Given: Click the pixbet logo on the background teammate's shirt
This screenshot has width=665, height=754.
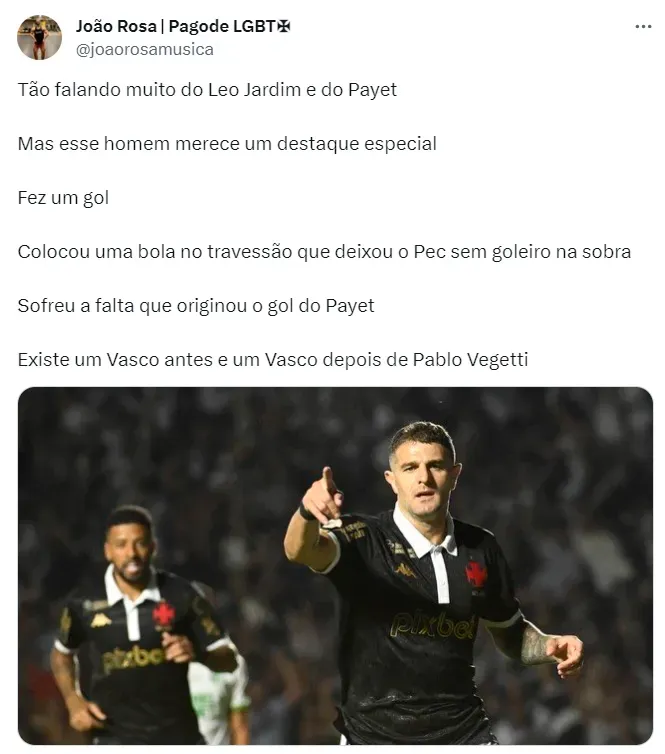Looking at the screenshot, I should (133, 658).
